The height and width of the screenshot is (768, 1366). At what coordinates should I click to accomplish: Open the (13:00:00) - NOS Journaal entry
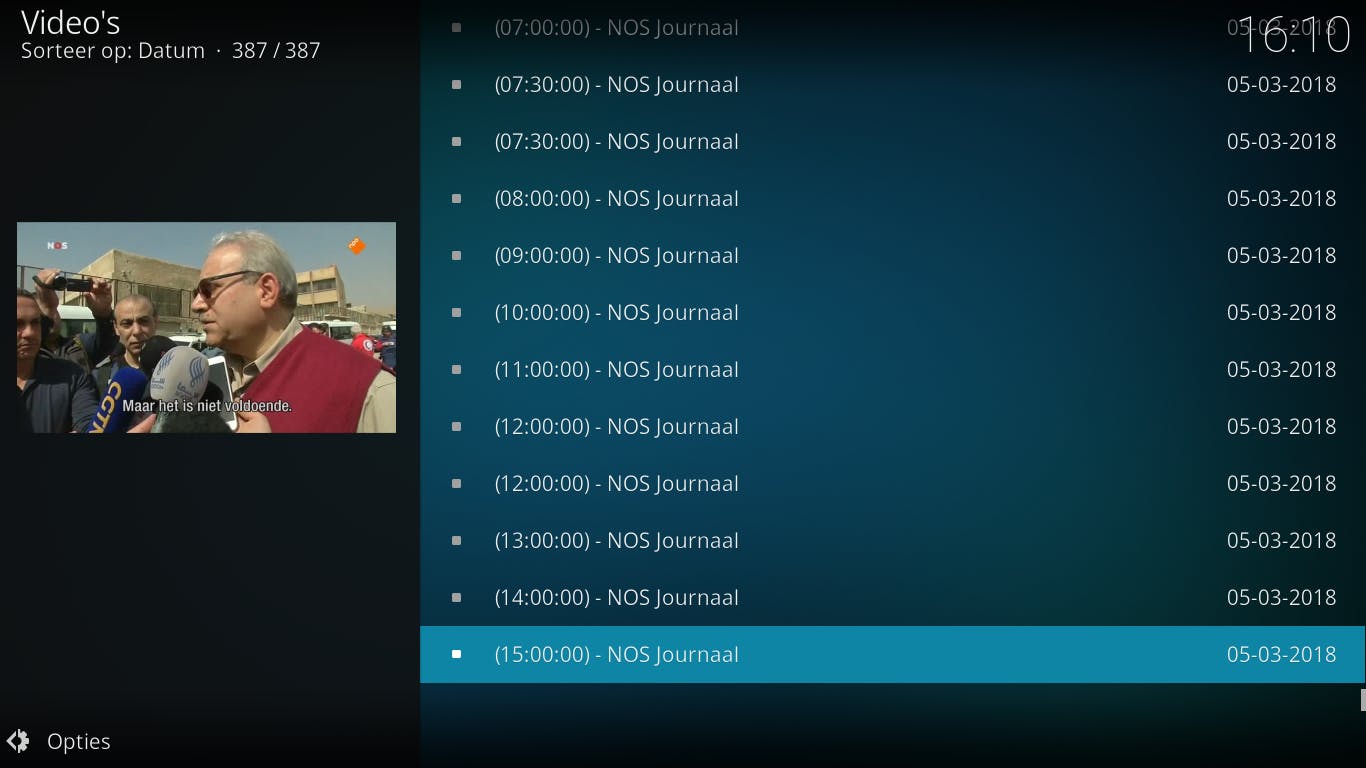[892, 540]
